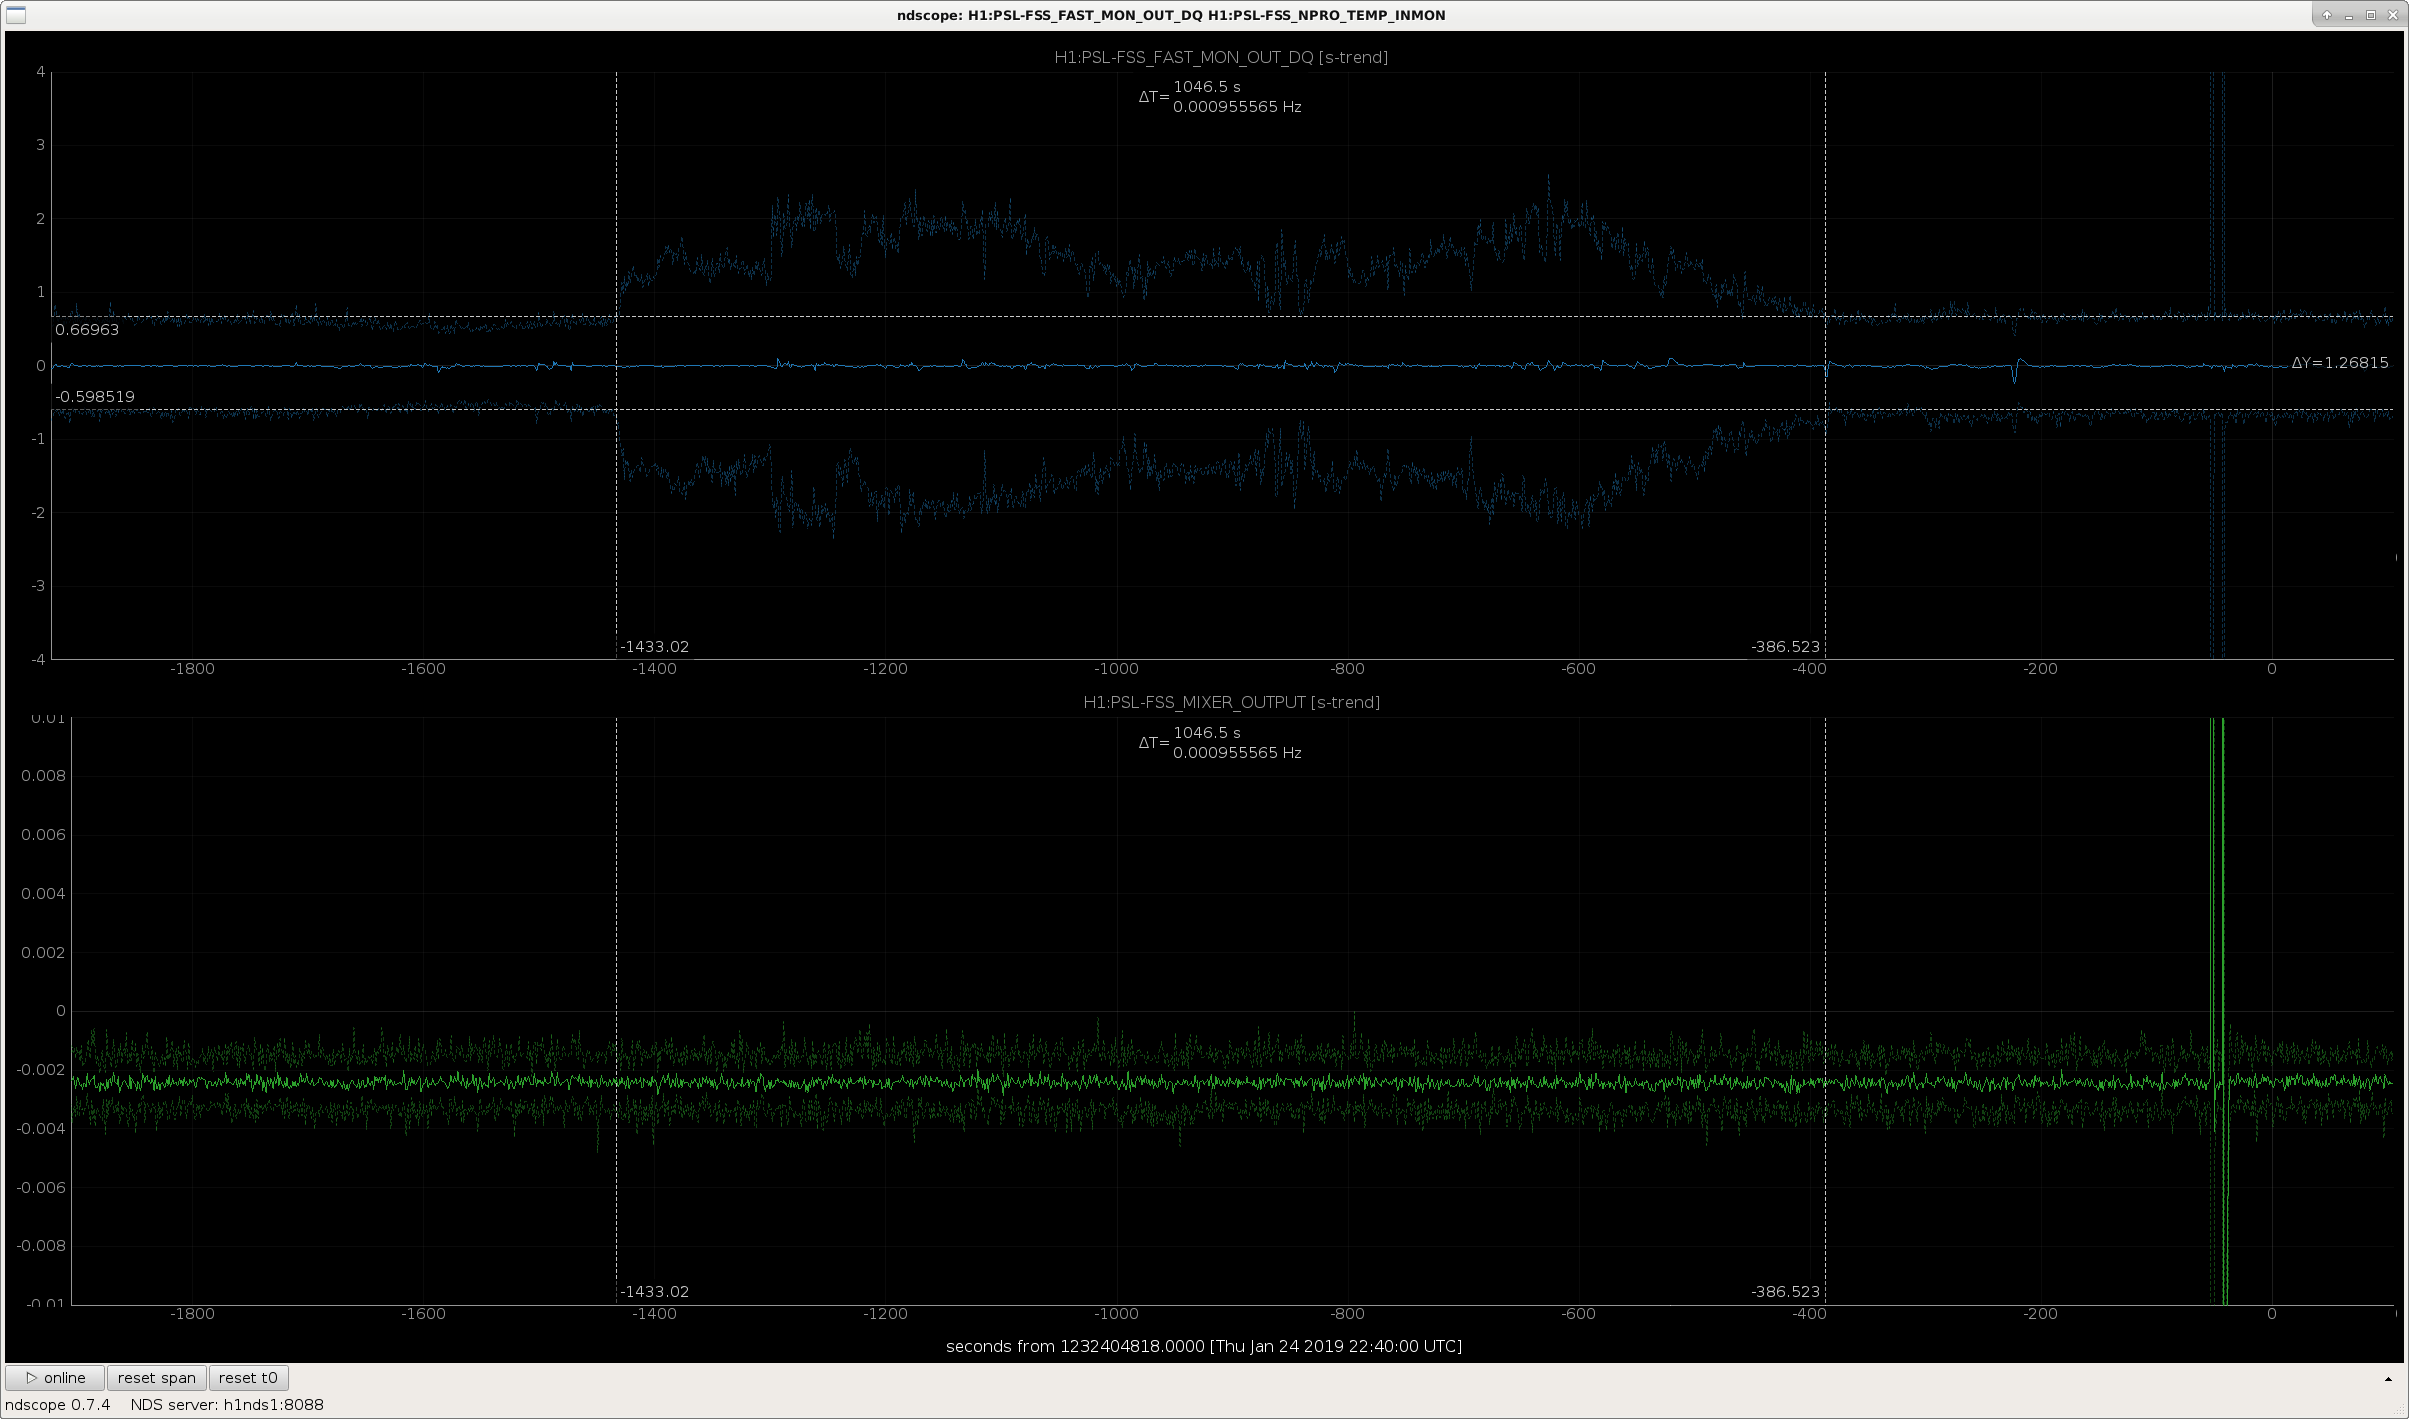2409x1419 pixels.
Task: Select the -386.523 time cursor label in top plot
Action: coord(1785,647)
